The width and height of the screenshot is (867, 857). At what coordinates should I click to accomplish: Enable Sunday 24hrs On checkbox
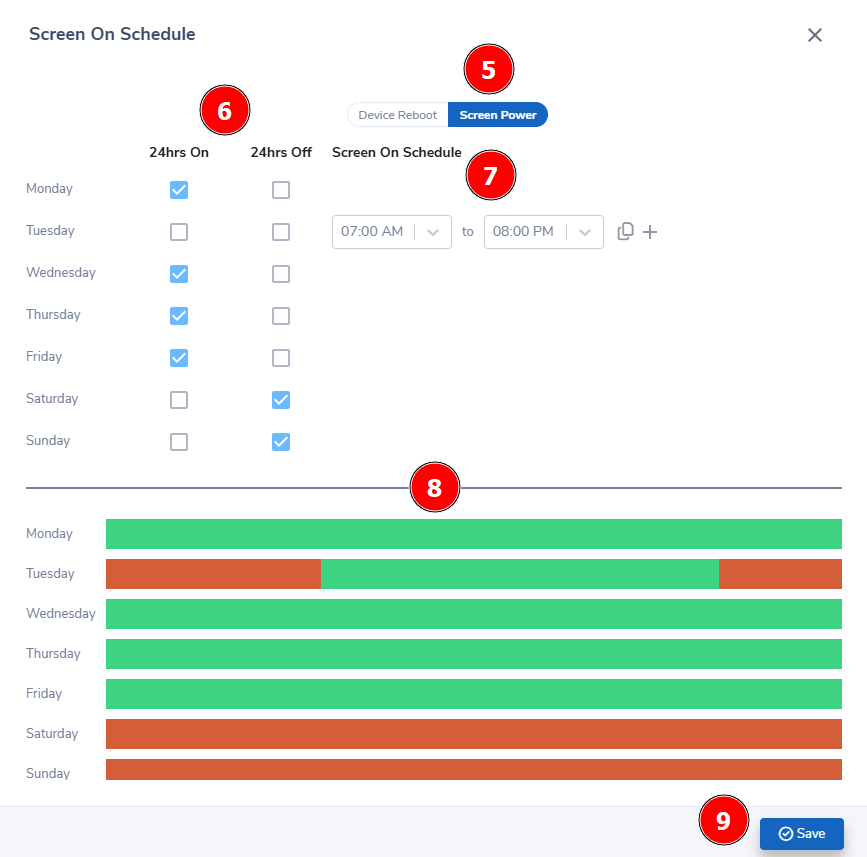pos(179,442)
